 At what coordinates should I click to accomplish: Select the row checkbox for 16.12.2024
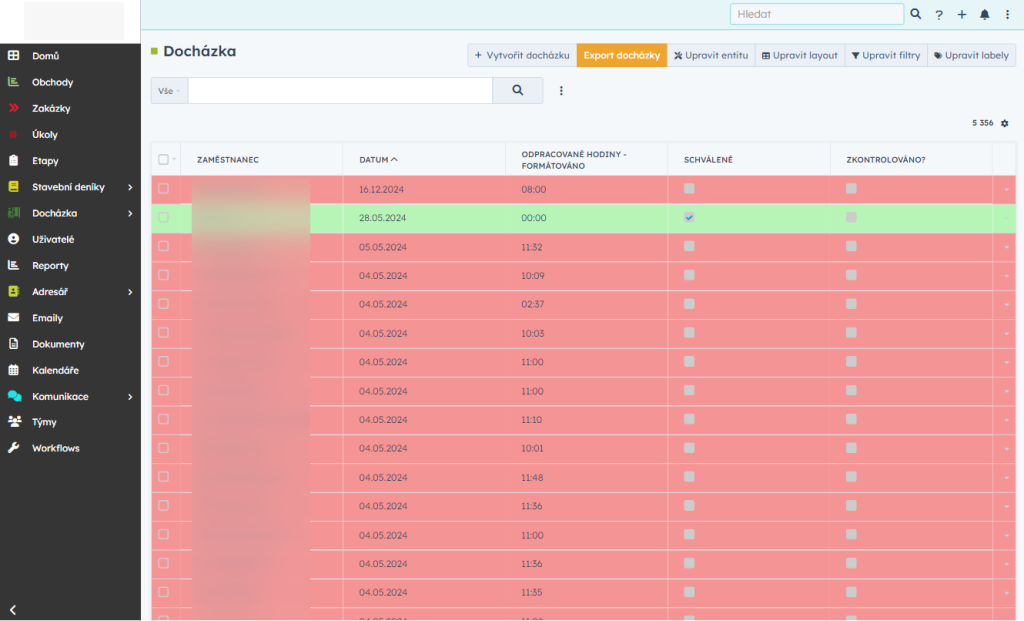(164, 188)
